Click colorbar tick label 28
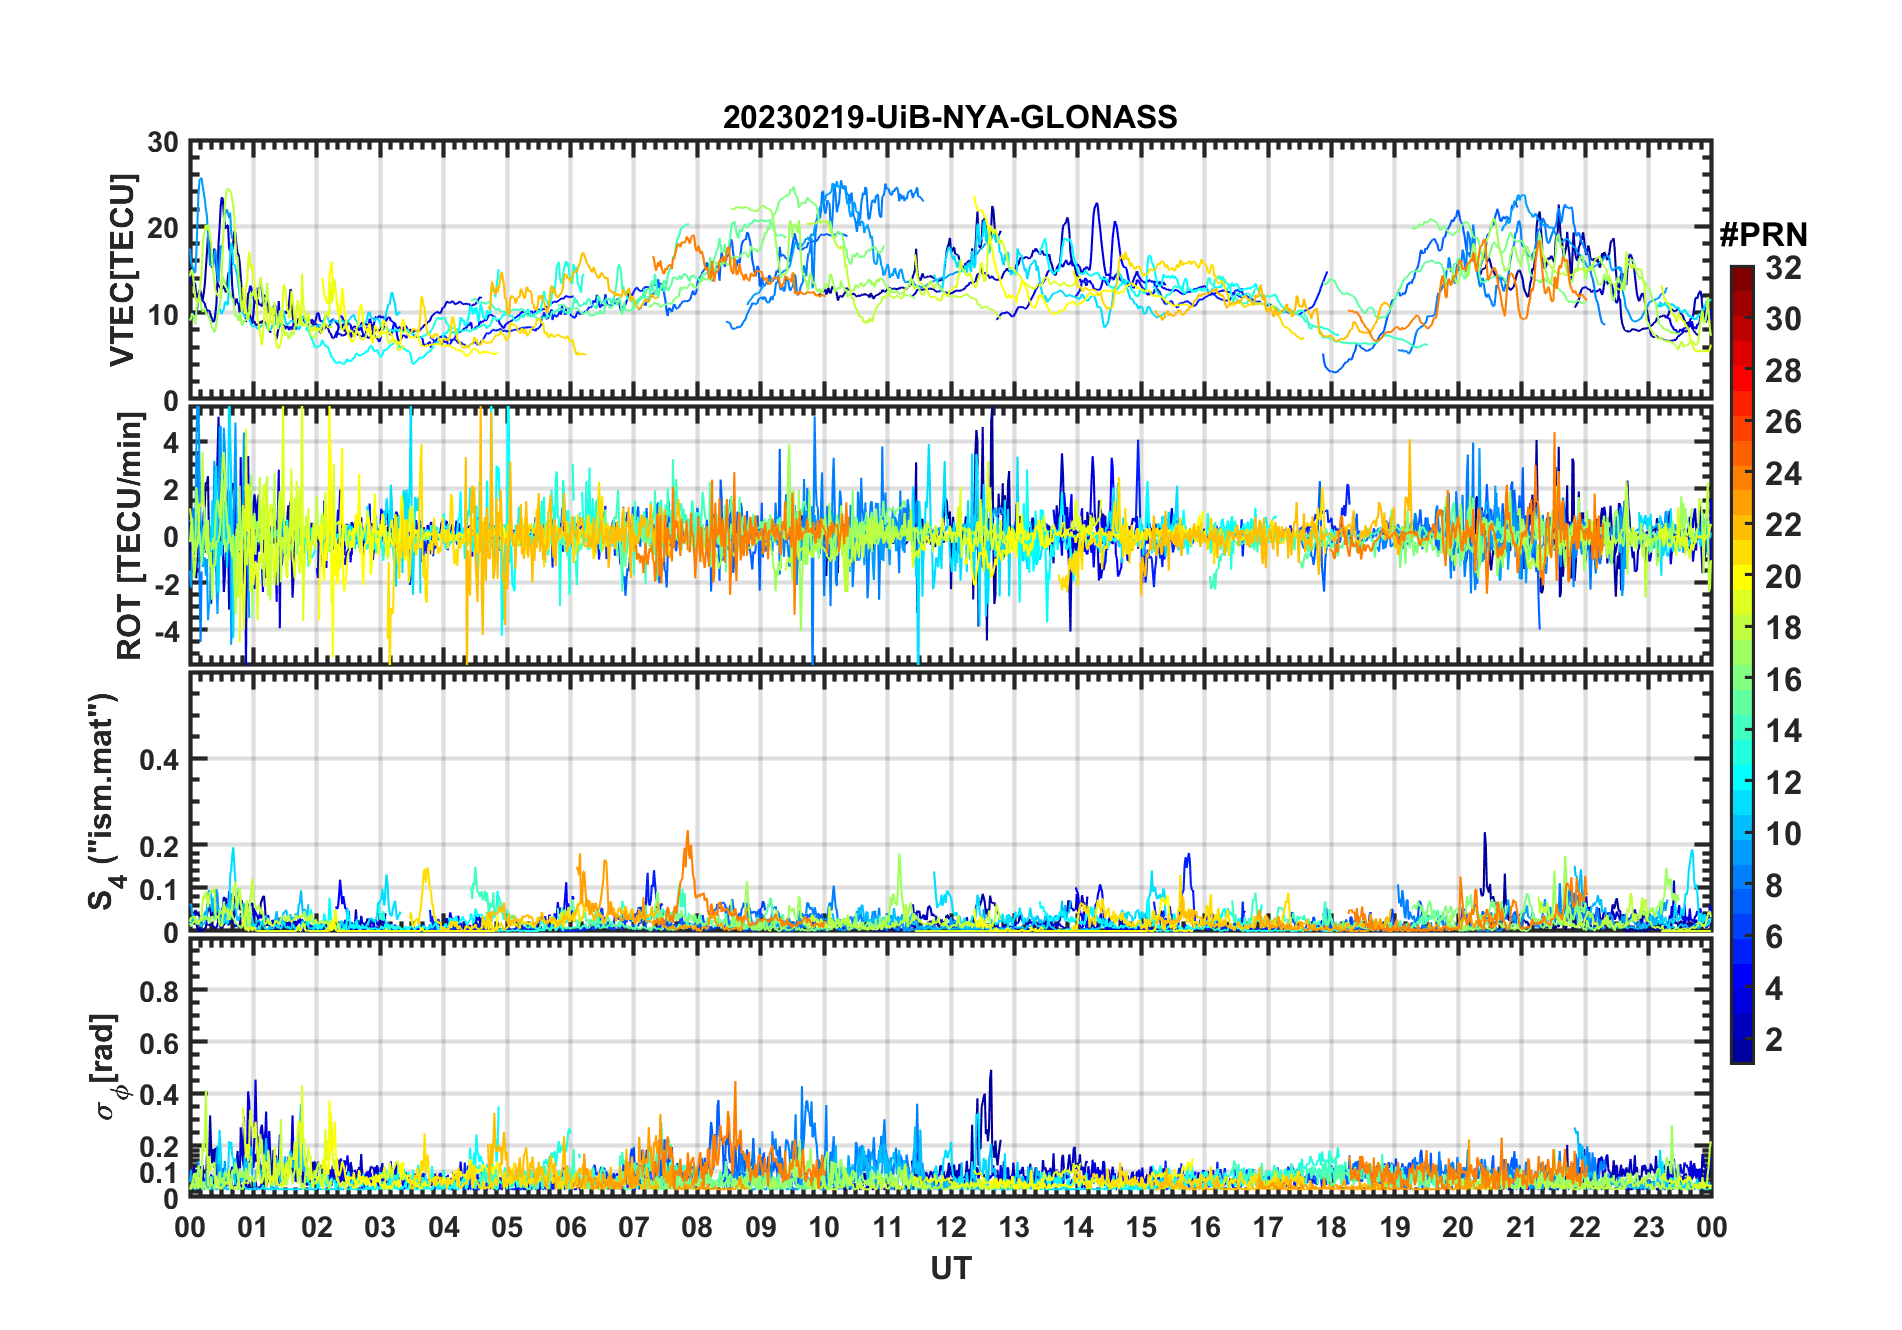This screenshot has width=1902, height=1330. [x=1783, y=370]
